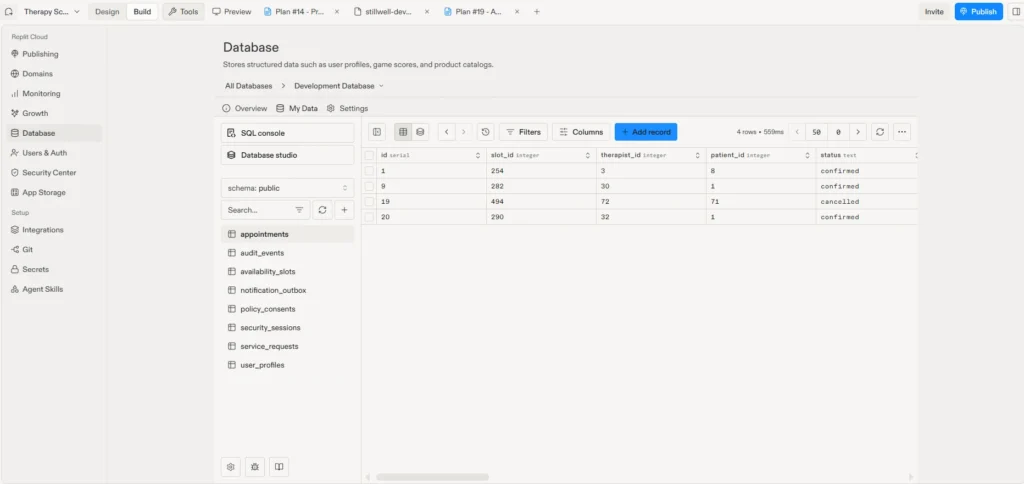
Task: Open the Development Database dropdown
Action: [339, 86]
